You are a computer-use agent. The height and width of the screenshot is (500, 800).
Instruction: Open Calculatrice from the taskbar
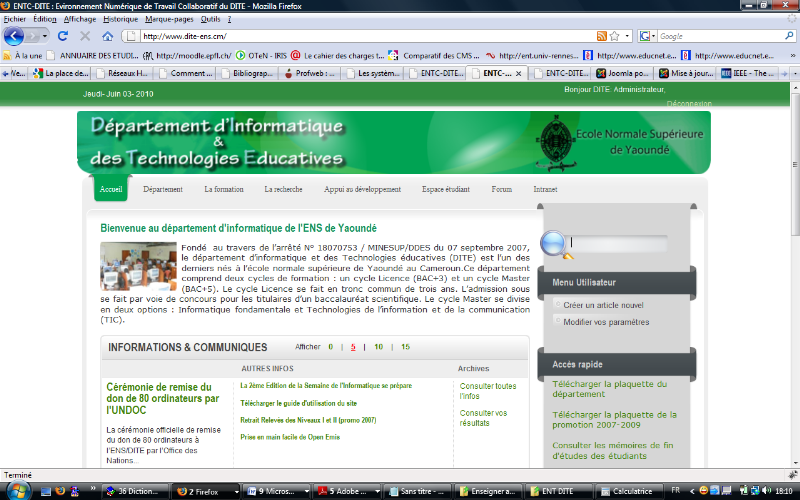[628, 491]
